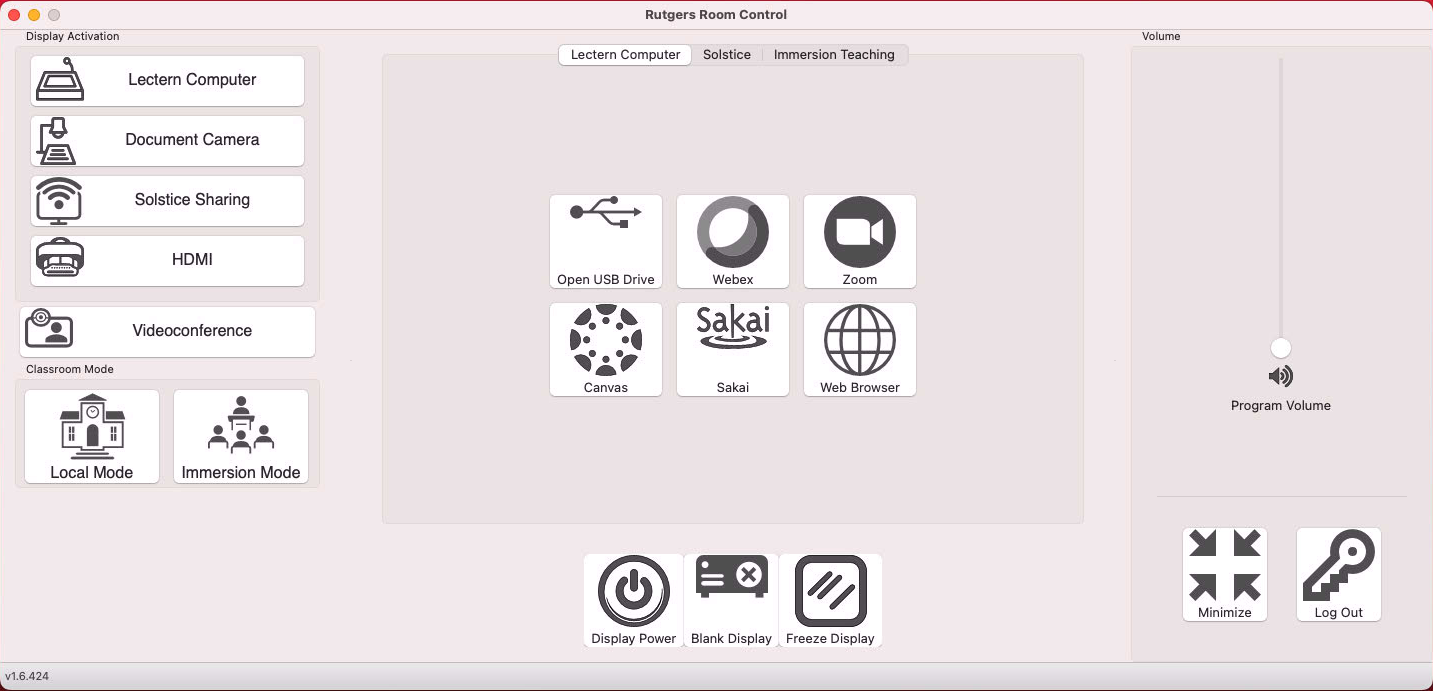Select HDMI as display source
The width and height of the screenshot is (1433, 691).
coord(167,260)
